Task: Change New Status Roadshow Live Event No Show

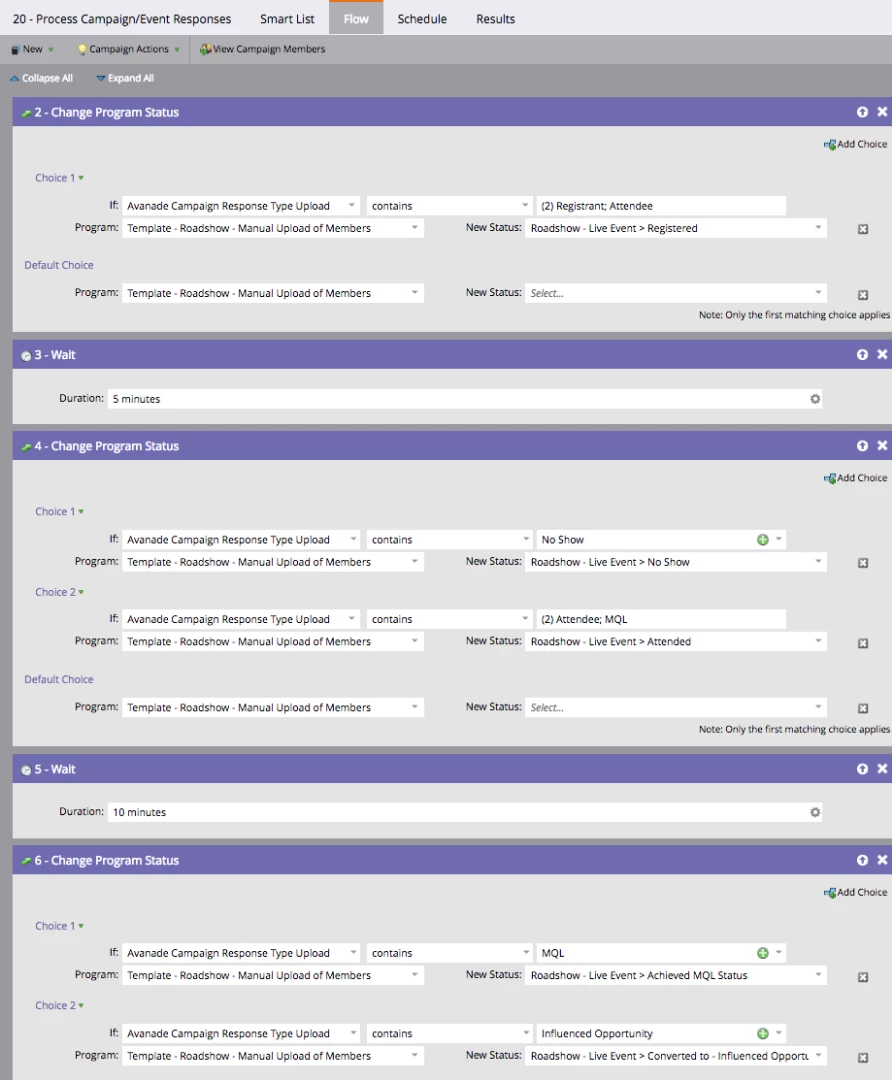Action: [676, 562]
